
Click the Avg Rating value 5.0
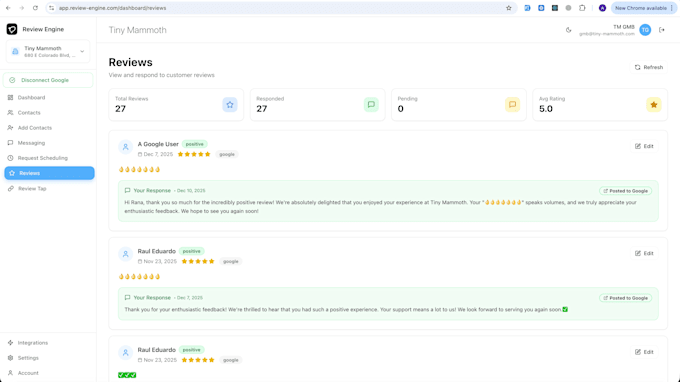[546, 109]
